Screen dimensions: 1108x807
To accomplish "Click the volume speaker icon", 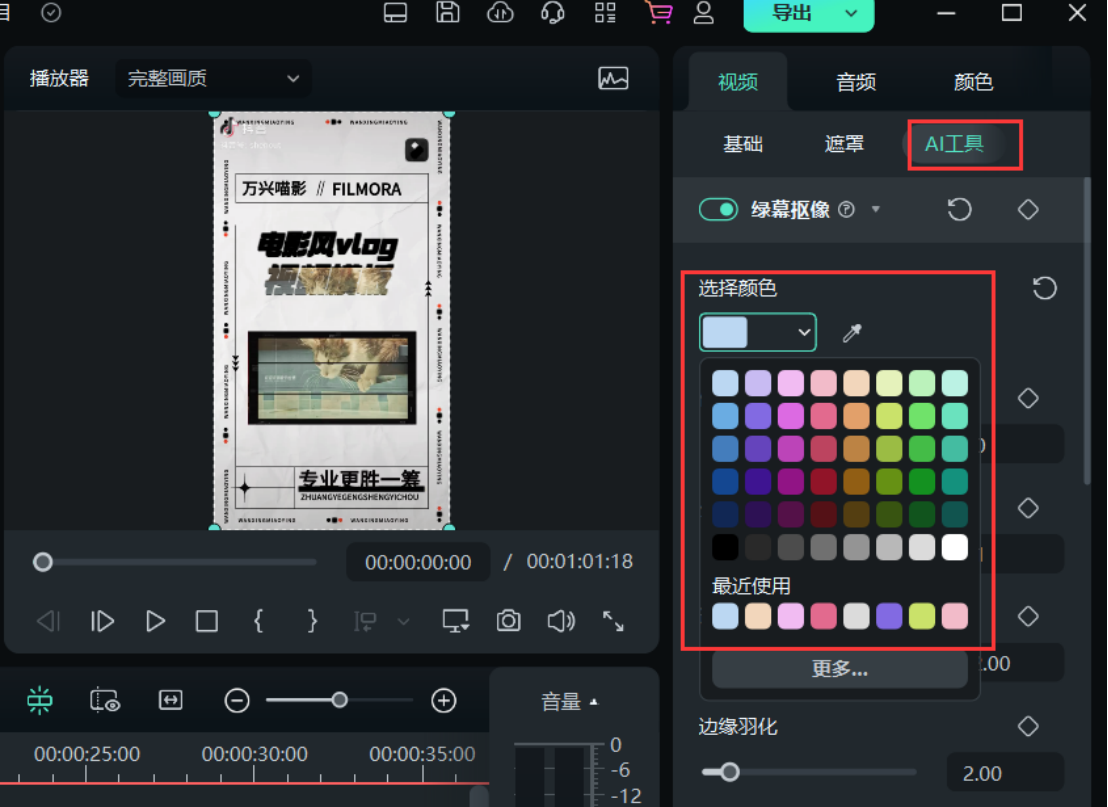I will point(561,621).
